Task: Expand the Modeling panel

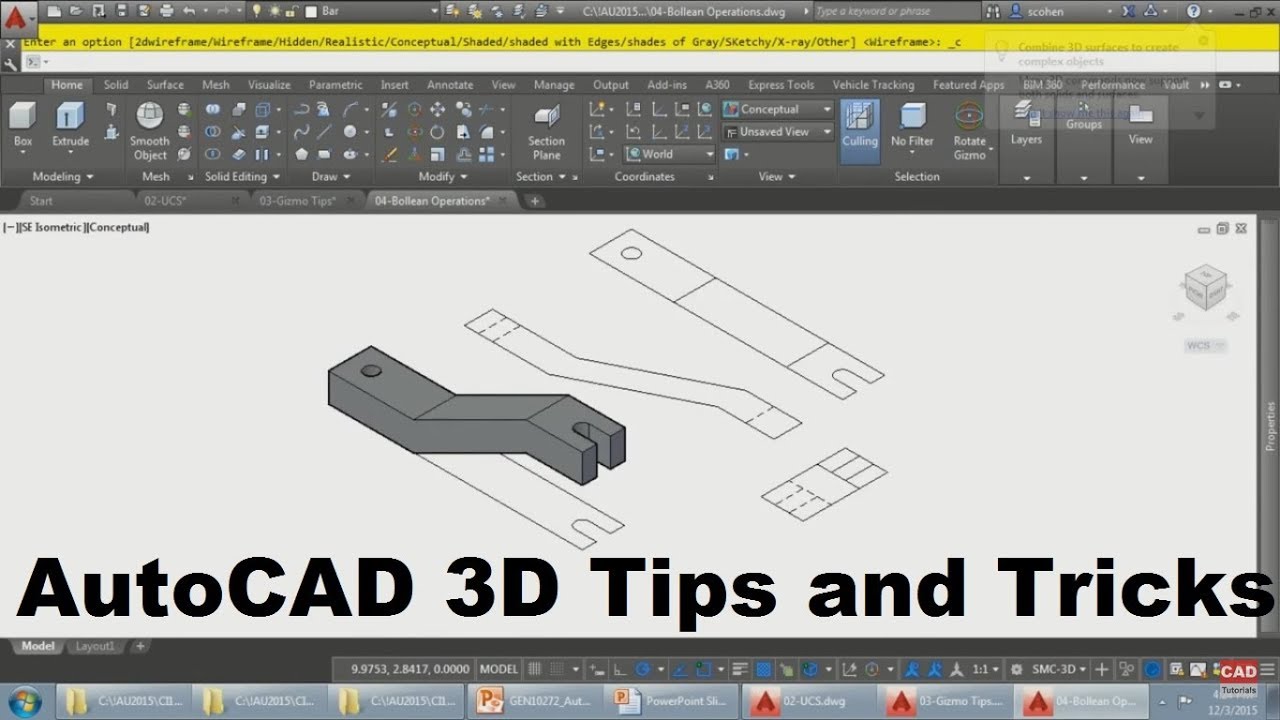Action: click(62, 177)
